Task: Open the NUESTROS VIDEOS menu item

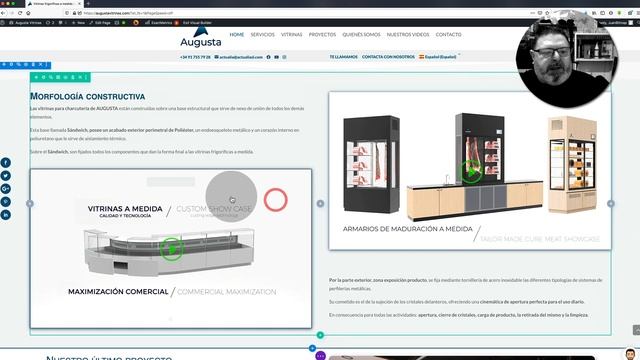Action: point(408,35)
